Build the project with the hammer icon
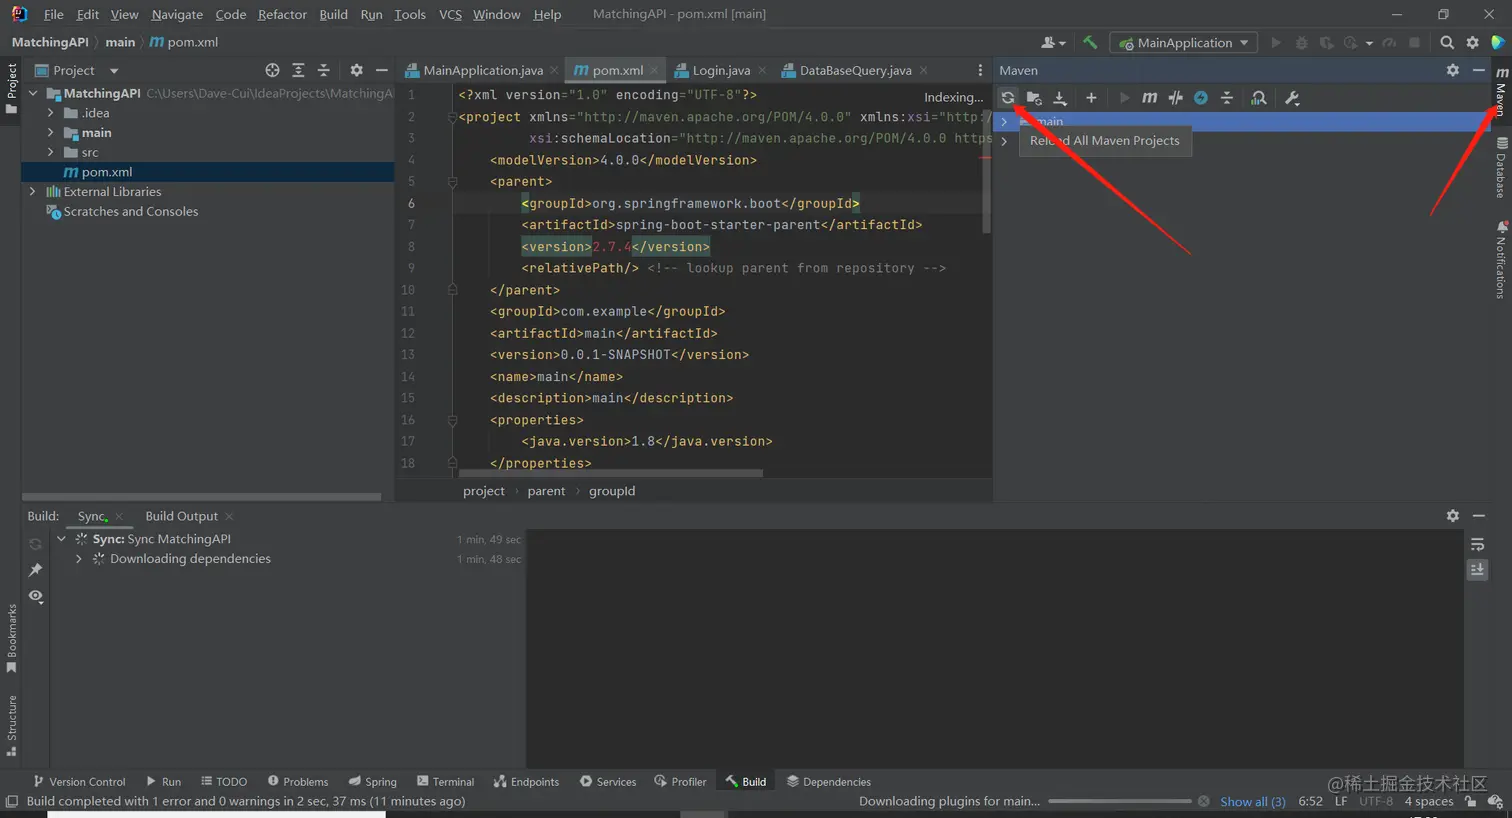The image size is (1512, 818). (x=1090, y=42)
